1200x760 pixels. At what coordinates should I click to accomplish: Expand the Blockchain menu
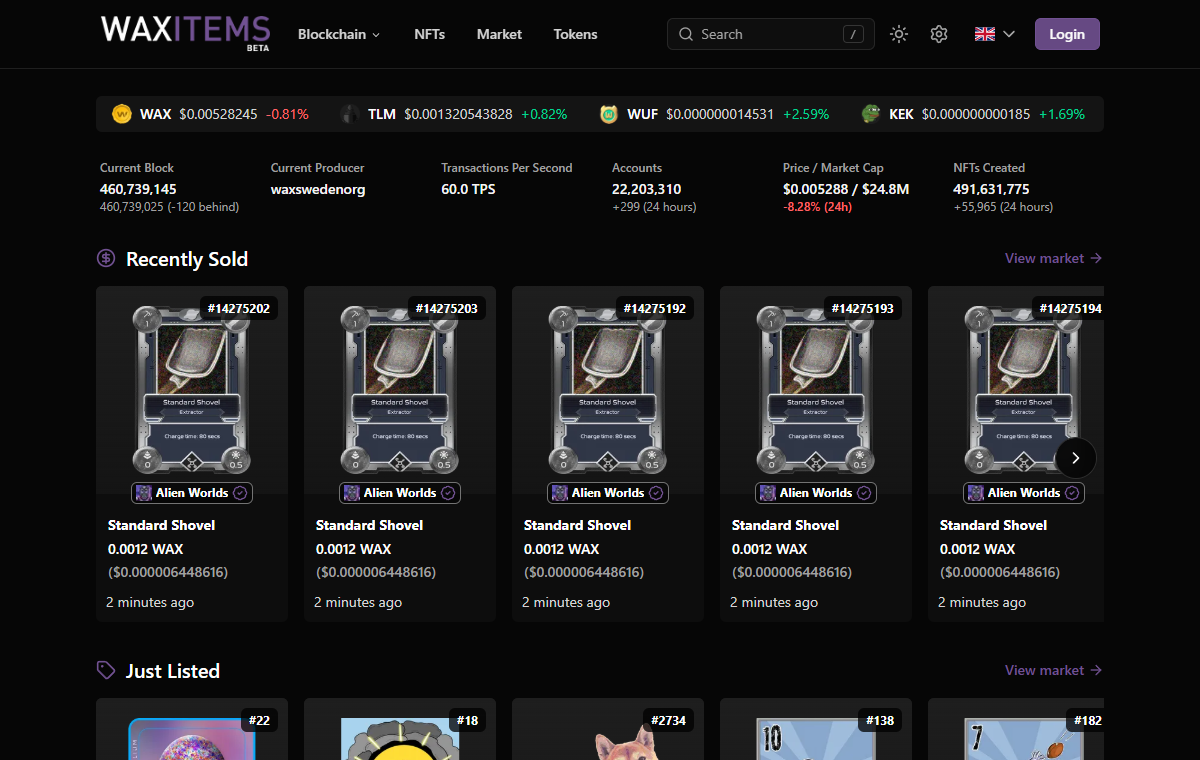click(x=339, y=34)
